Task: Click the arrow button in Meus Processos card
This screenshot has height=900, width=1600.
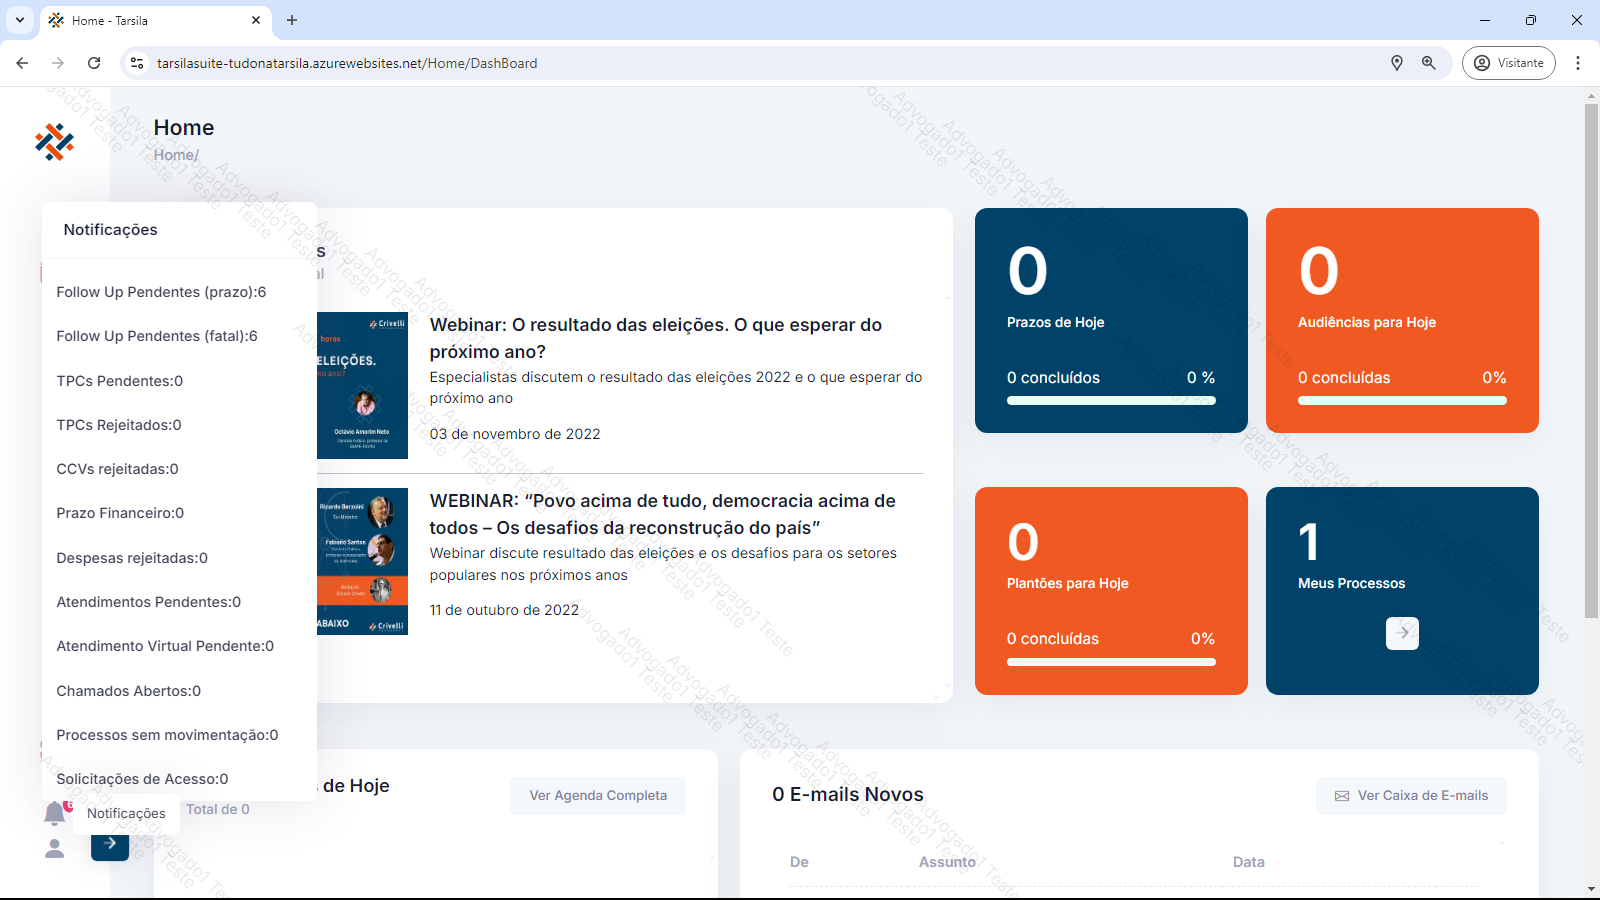Action: coord(1402,633)
